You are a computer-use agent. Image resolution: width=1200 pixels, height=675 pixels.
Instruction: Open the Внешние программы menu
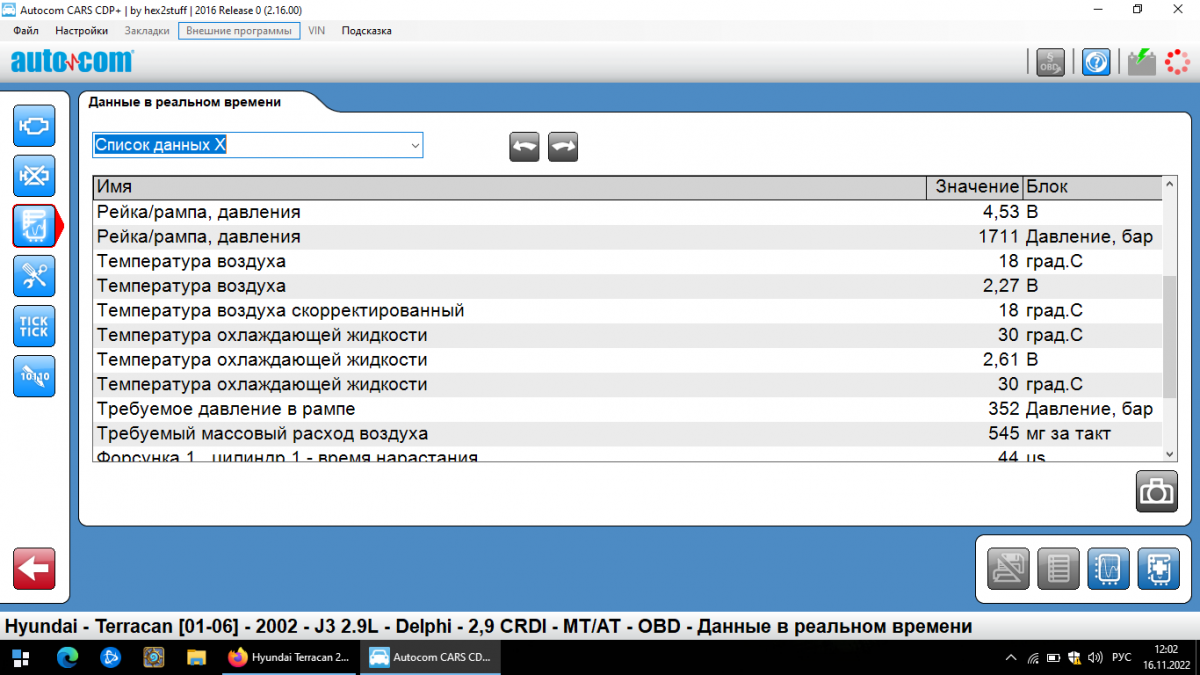click(239, 30)
